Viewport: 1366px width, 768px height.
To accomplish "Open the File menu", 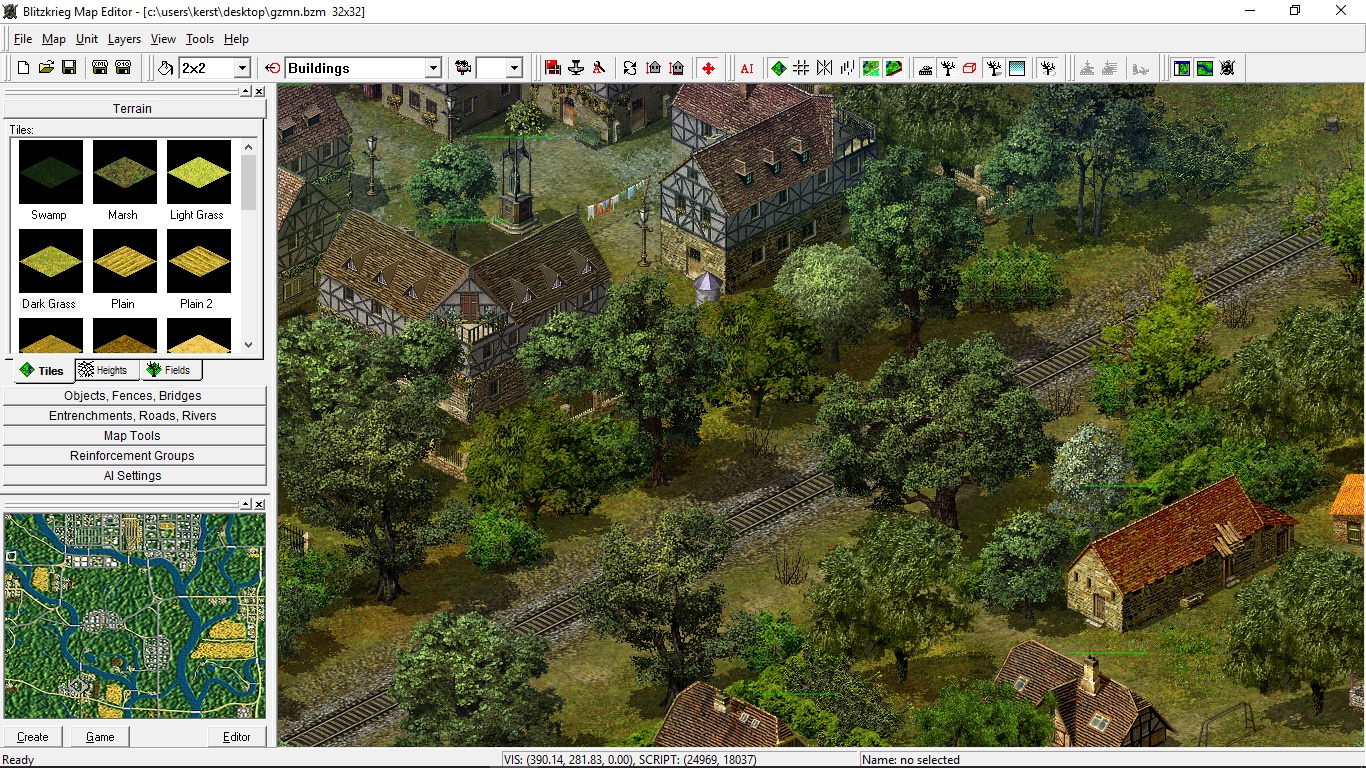I will [23, 39].
